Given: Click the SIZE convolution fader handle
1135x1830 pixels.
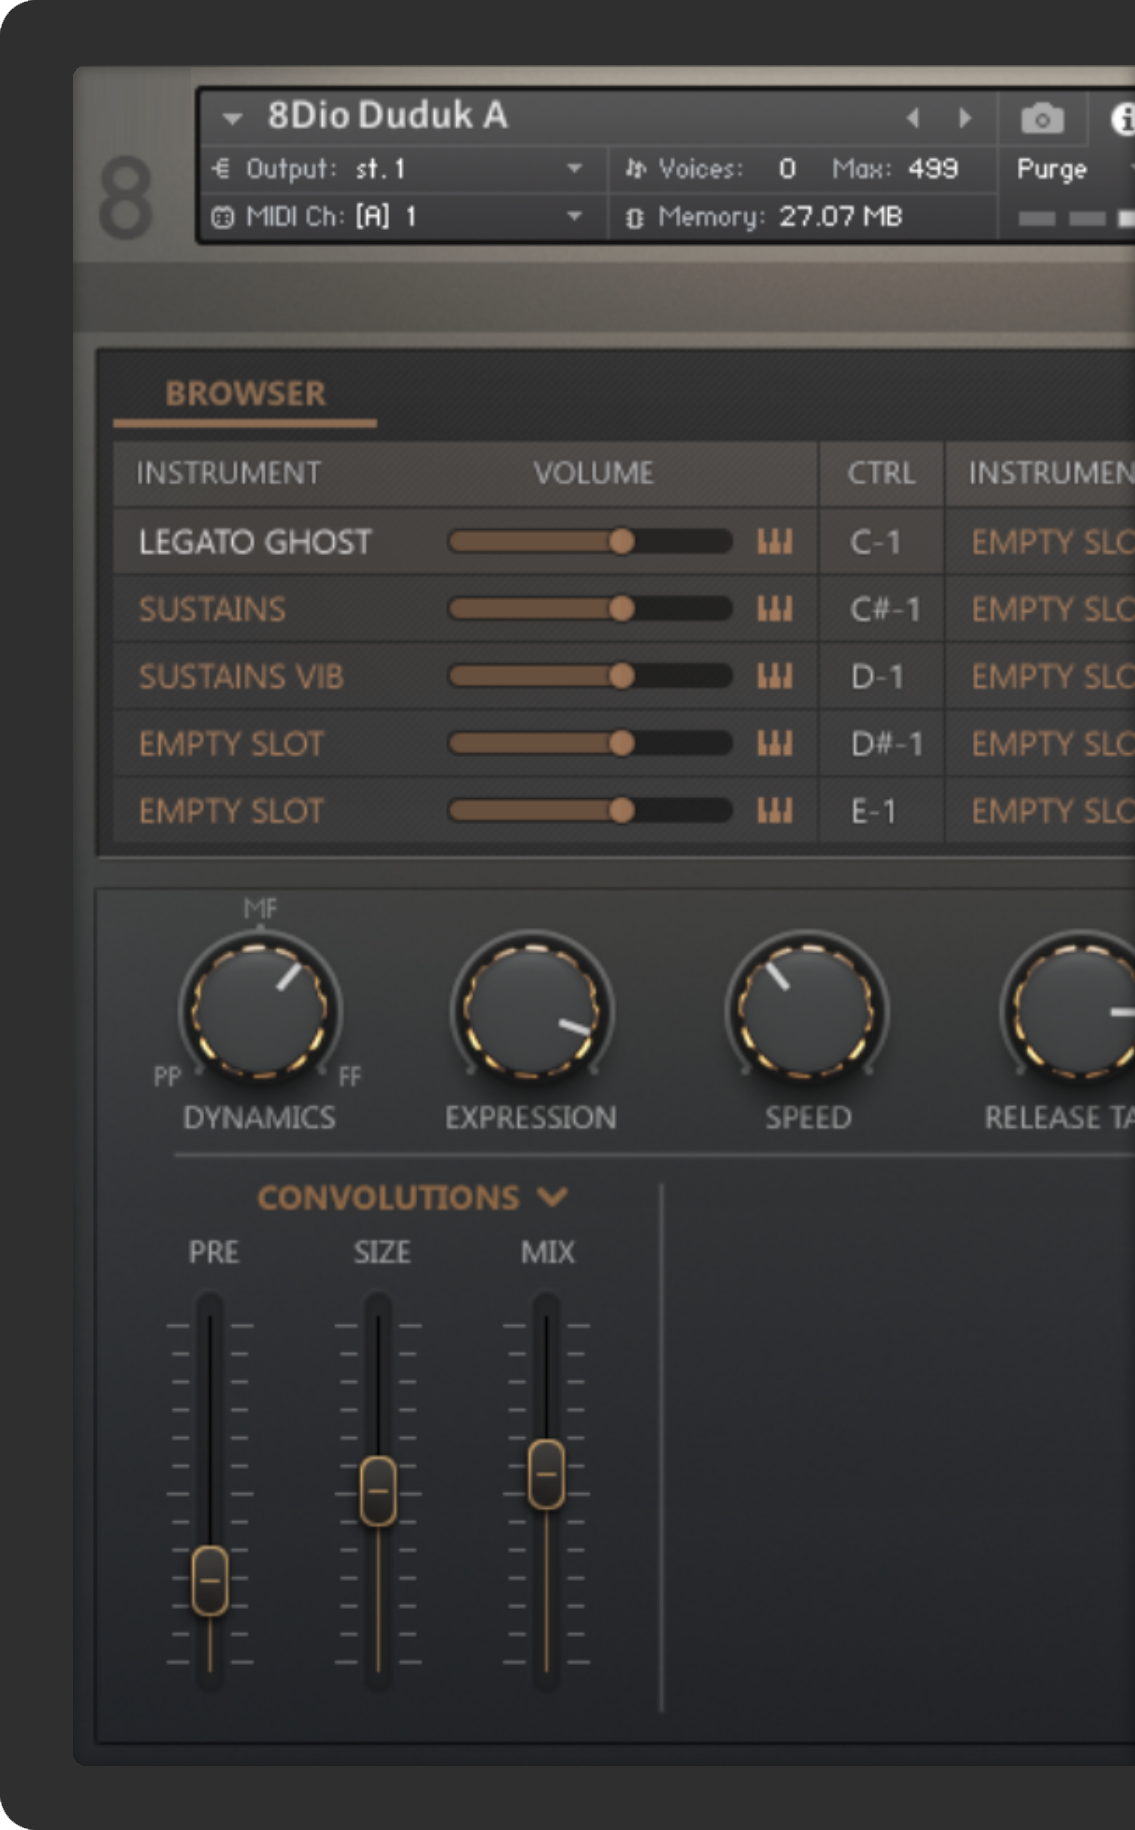Looking at the screenshot, I should (378, 1491).
